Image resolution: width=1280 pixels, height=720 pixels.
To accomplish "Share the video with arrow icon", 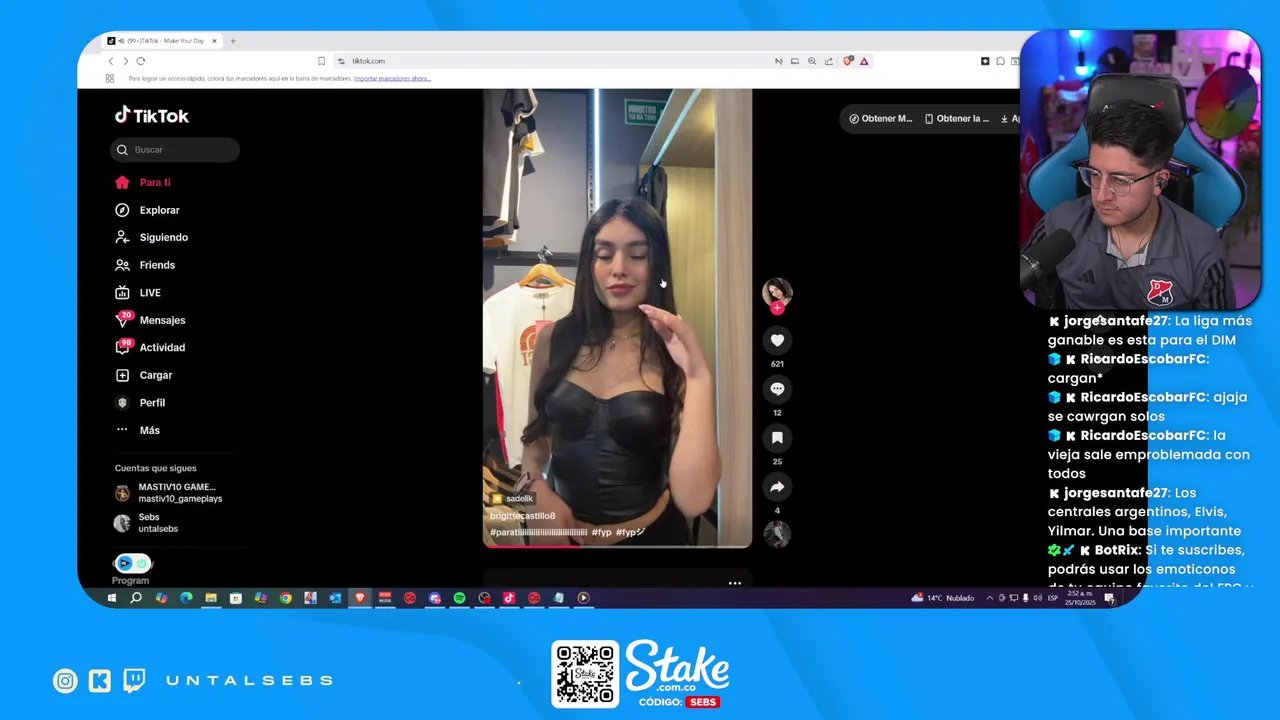I will point(777,487).
